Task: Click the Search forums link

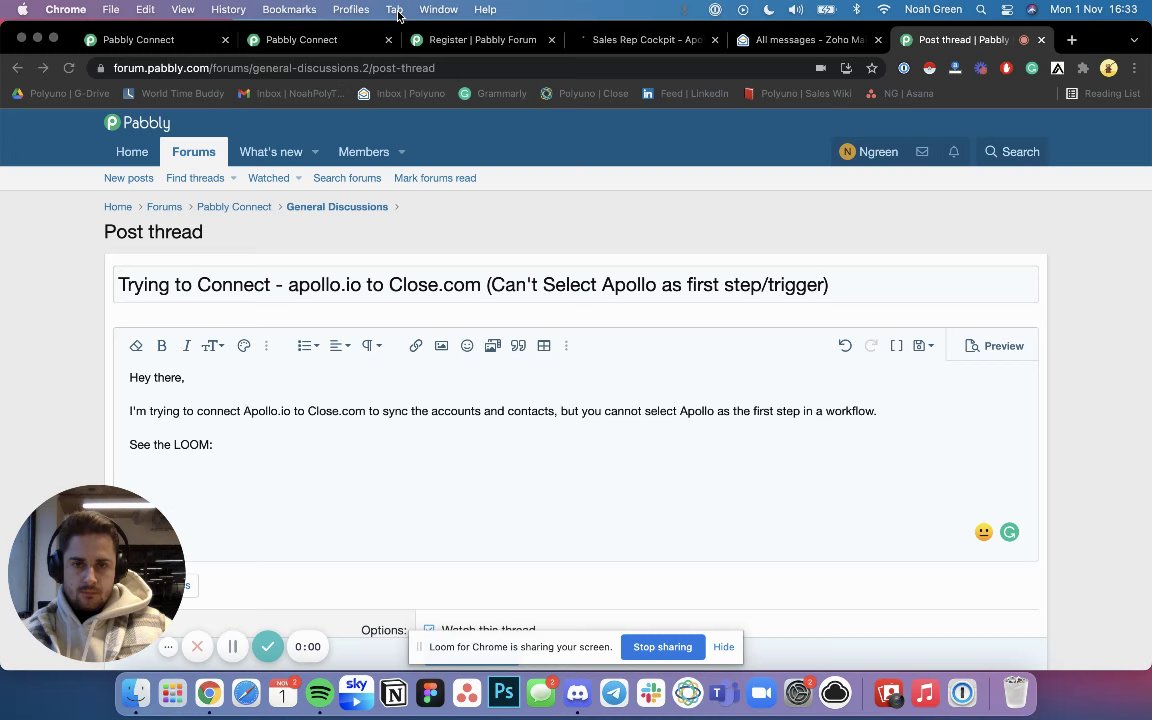Action: pyautogui.click(x=348, y=178)
